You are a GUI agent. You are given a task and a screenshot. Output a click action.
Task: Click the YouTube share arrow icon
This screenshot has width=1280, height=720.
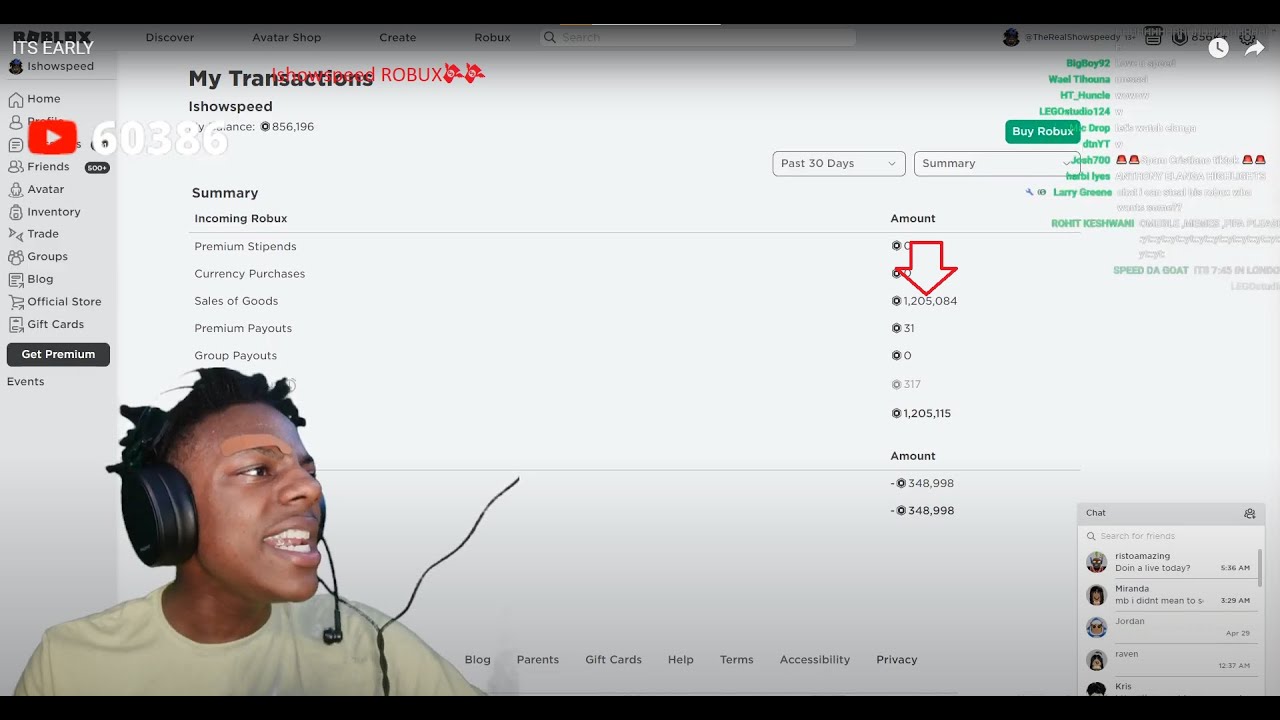coord(1254,47)
